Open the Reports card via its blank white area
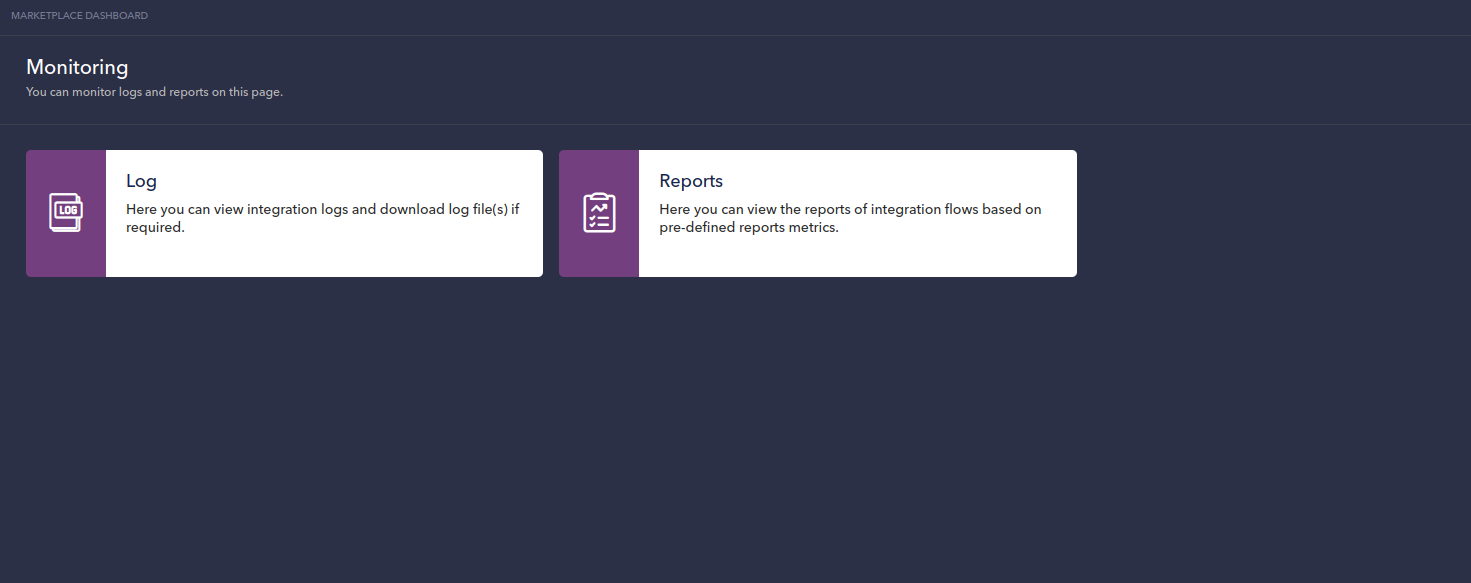Screen dimensions: 1471x583 (x=950, y=258)
